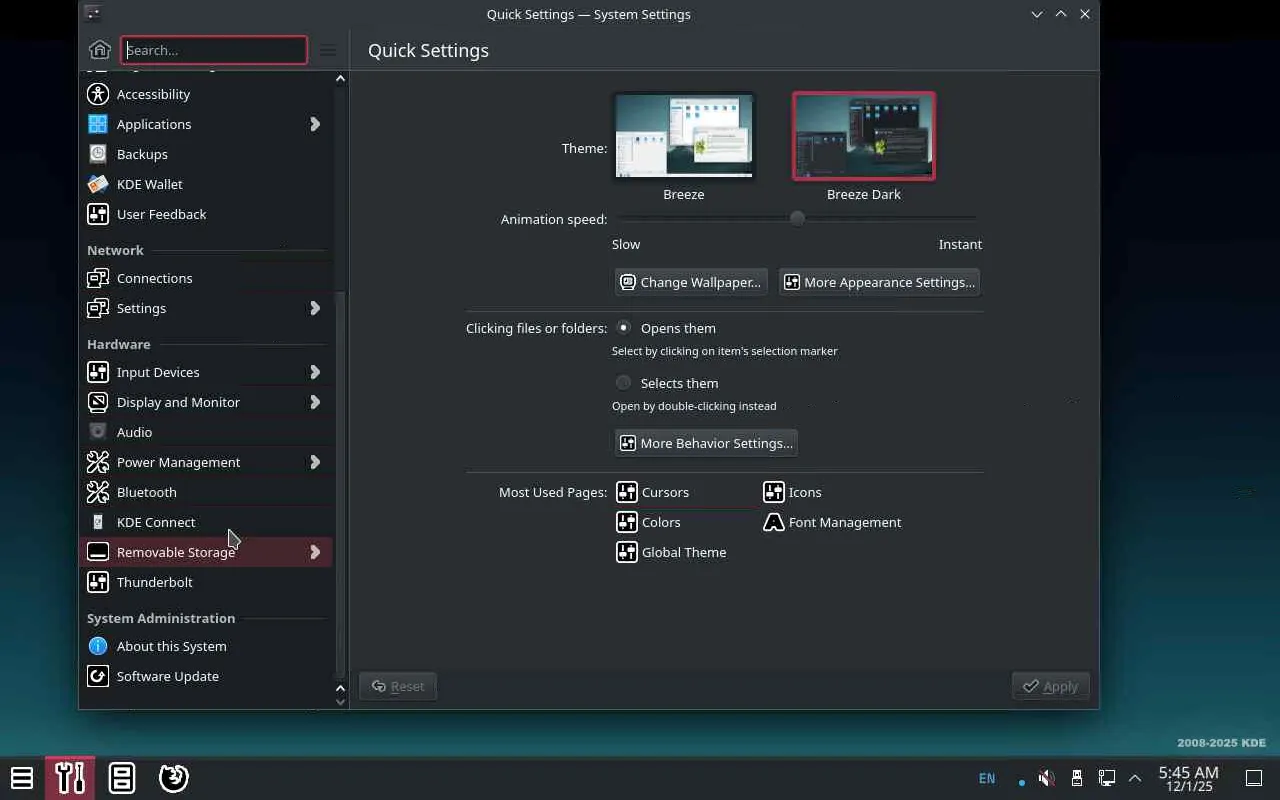The height and width of the screenshot is (800, 1280).
Task: Open More Behavior Settings
Action: 706,443
